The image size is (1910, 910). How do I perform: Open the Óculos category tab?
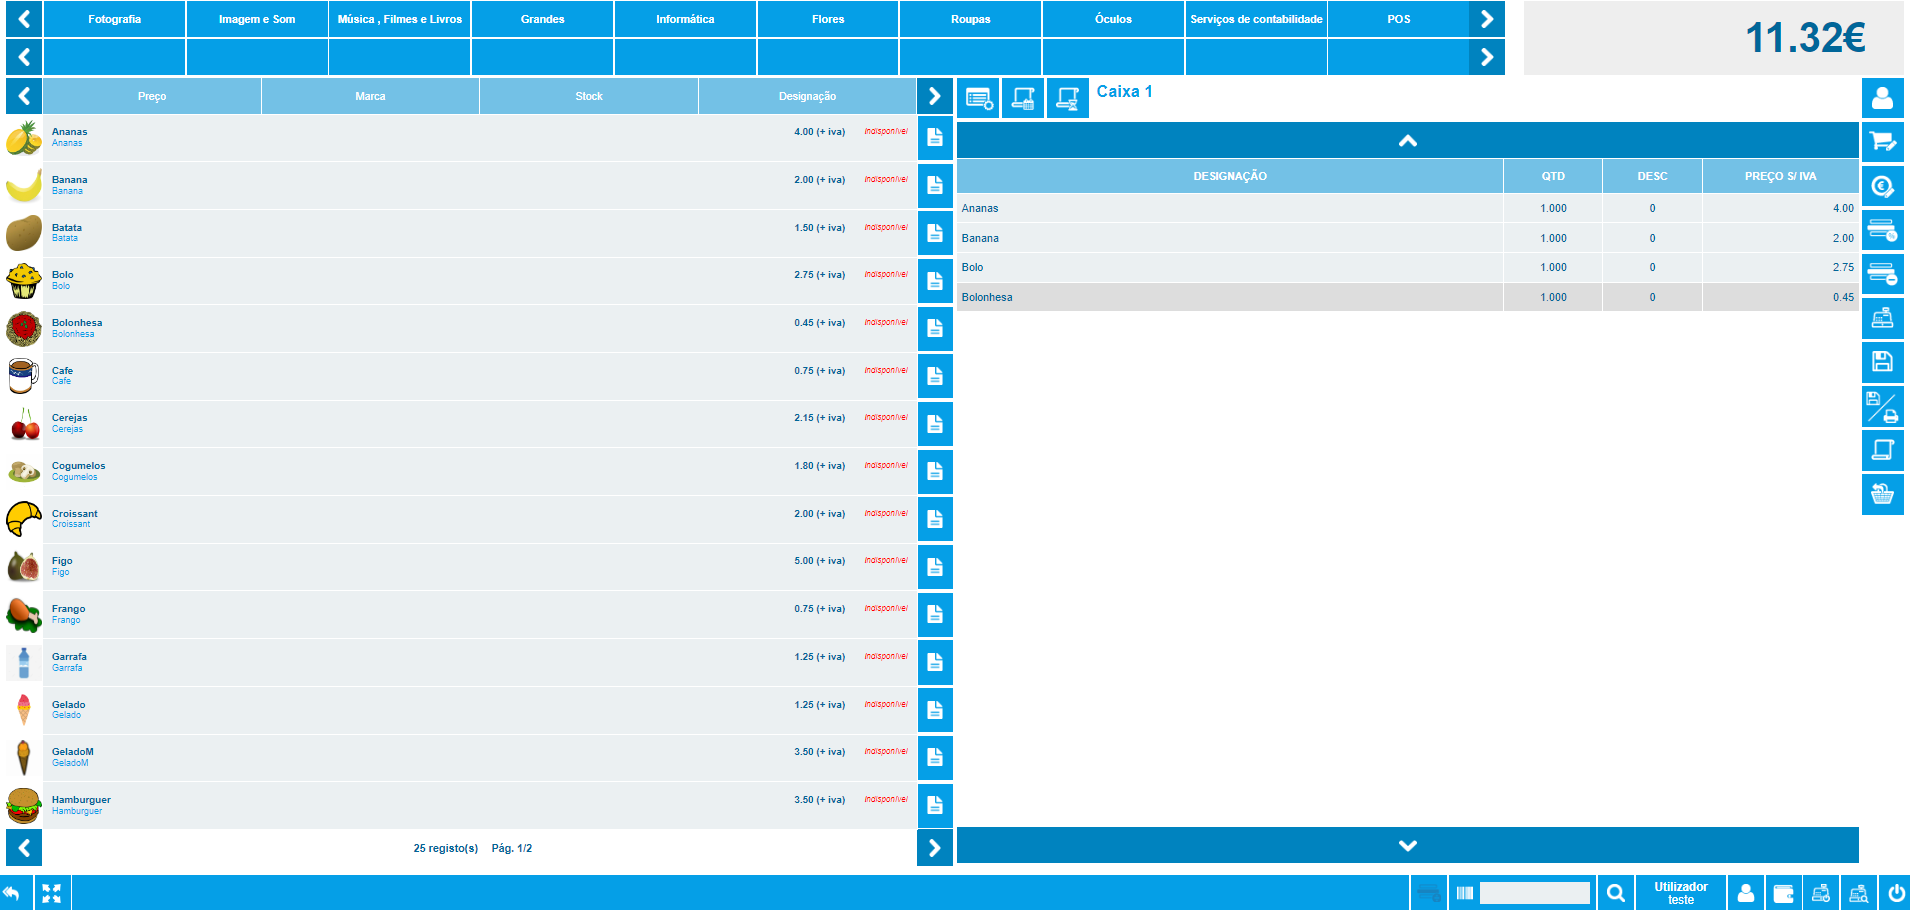1113,19
